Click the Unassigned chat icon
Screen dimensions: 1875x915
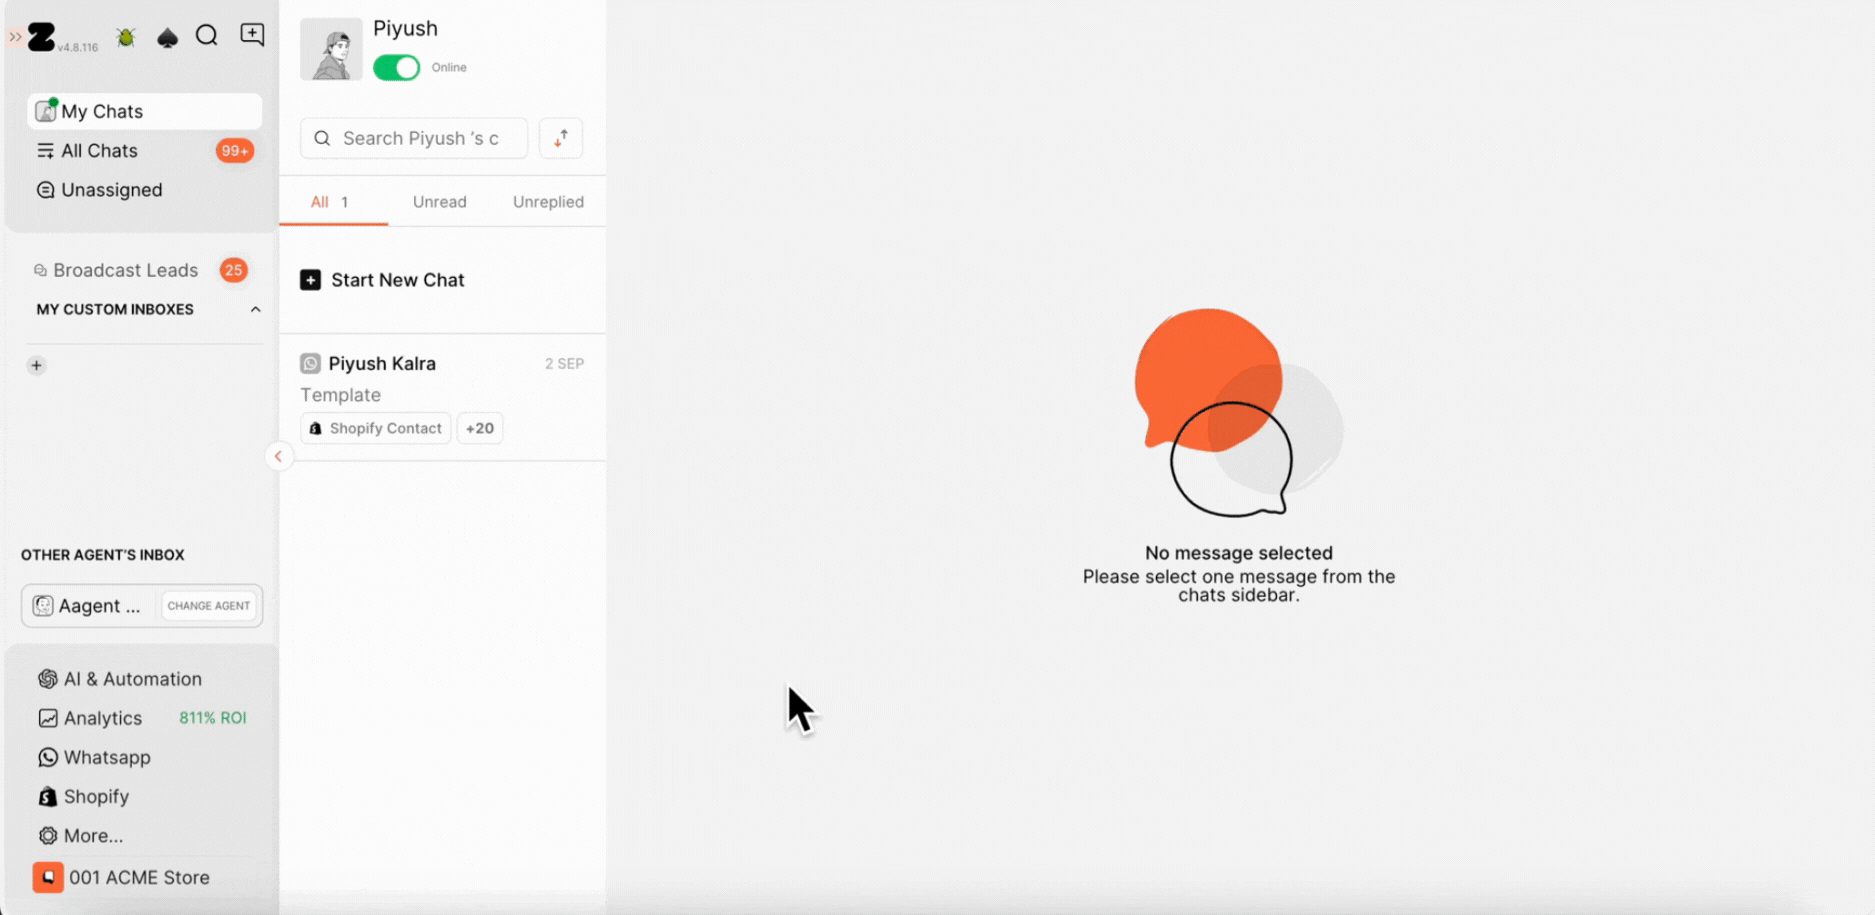[45, 190]
